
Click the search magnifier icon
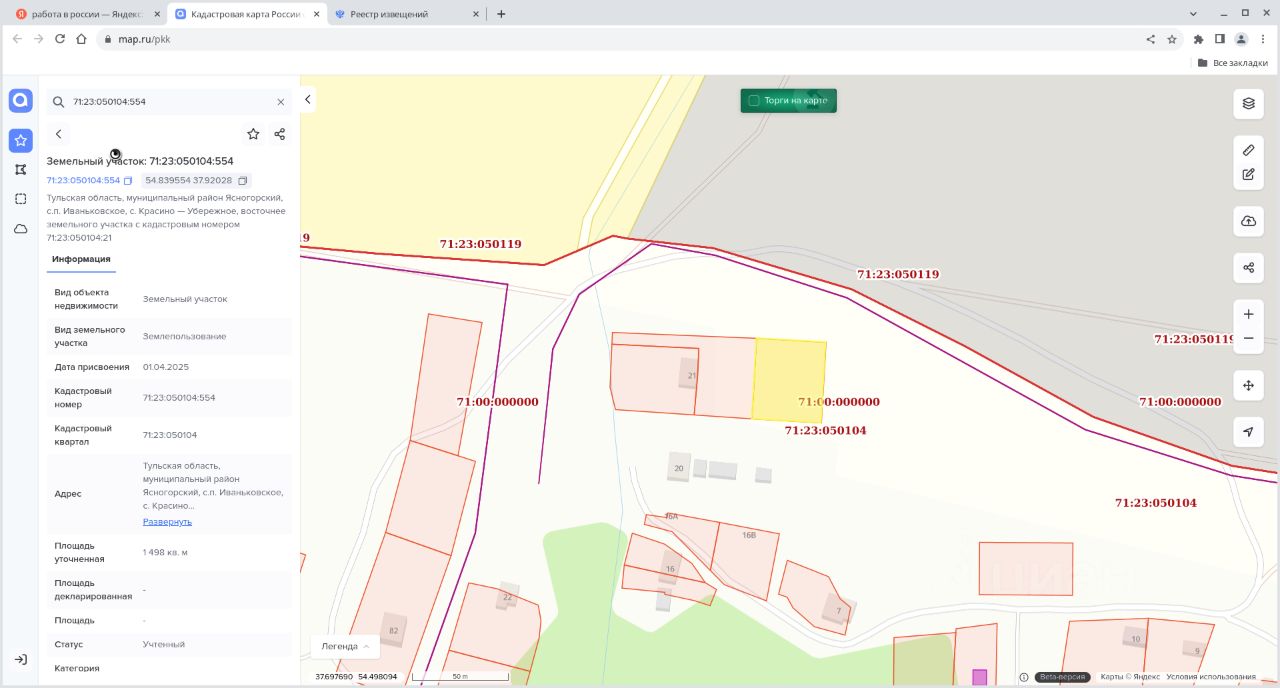pos(58,102)
